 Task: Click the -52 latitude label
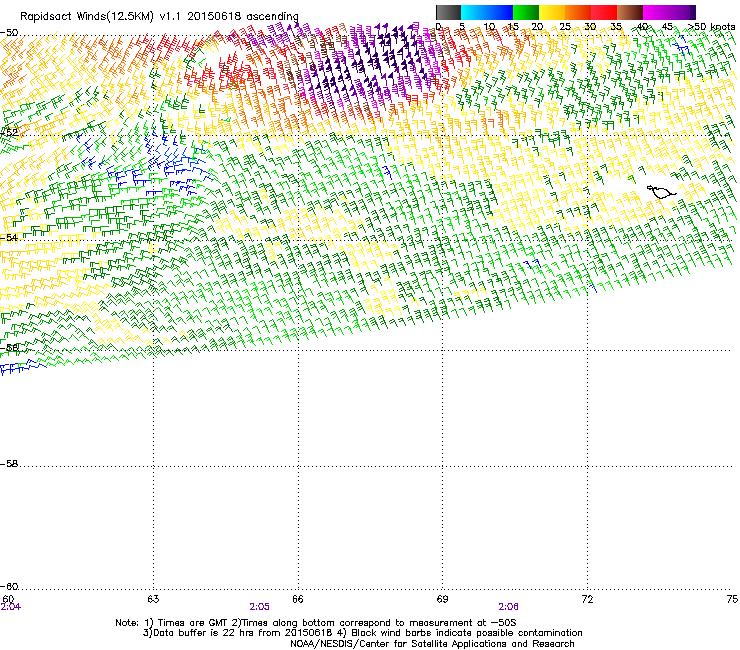9,133
